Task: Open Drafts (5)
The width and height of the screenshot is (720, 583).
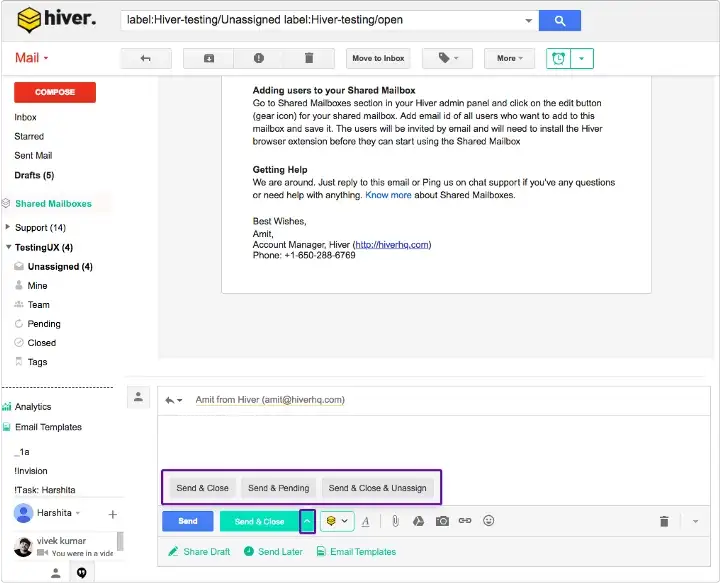Action: (34, 175)
